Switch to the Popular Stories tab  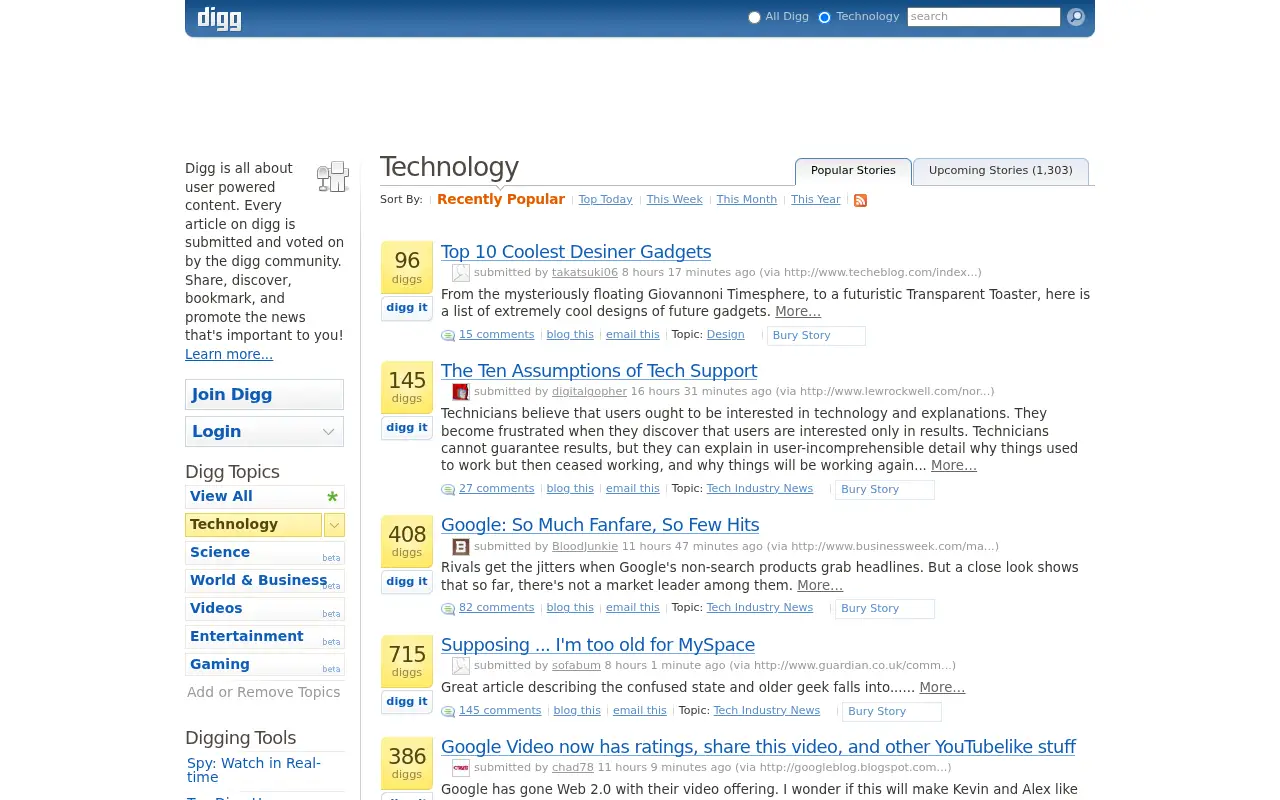pos(853,171)
